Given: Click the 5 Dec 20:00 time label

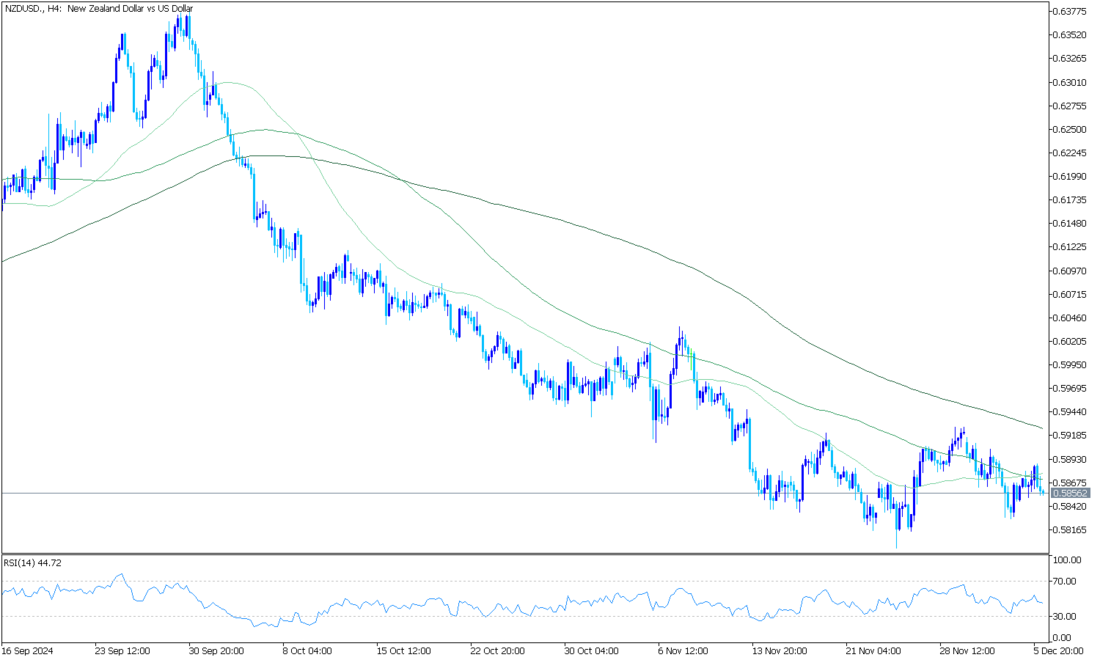Looking at the screenshot, I should coord(1061,651).
